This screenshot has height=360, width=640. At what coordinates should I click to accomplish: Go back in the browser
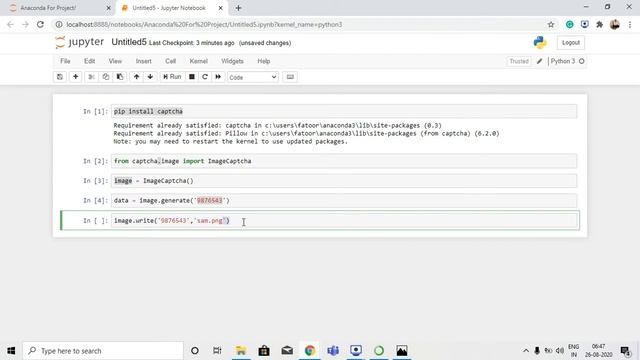[10, 24]
